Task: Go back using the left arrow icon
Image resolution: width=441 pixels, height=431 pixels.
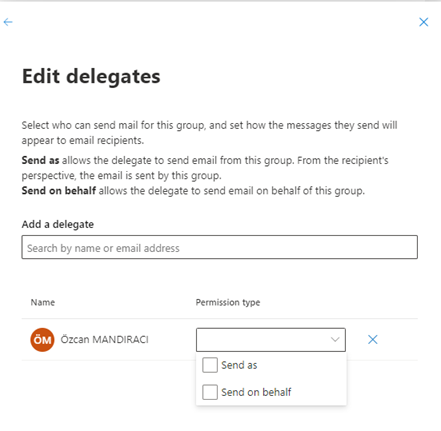Action: [x=8, y=22]
